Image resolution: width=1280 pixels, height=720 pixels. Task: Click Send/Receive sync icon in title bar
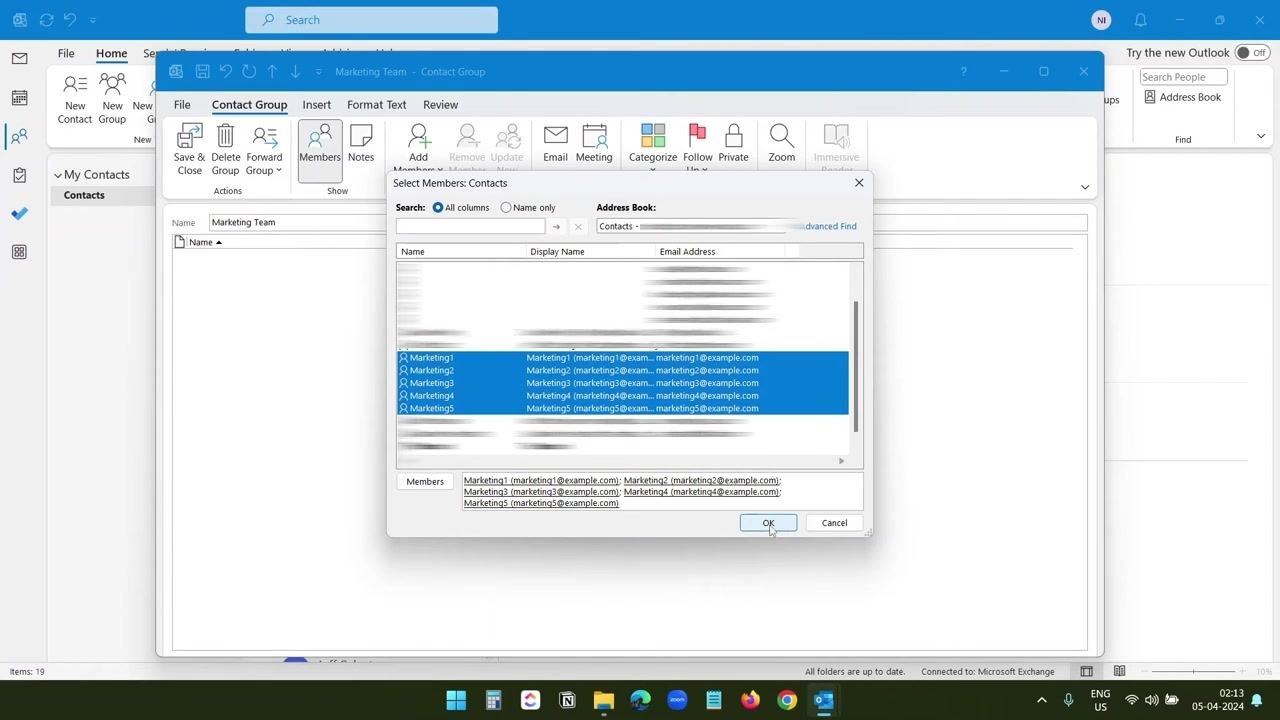point(46,20)
